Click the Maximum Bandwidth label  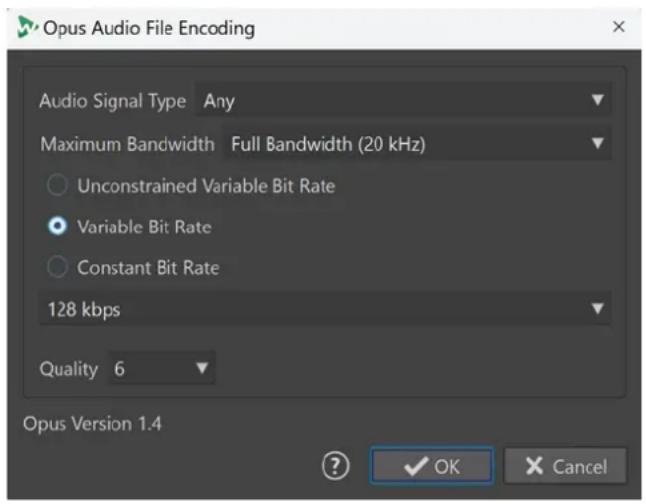127,144
